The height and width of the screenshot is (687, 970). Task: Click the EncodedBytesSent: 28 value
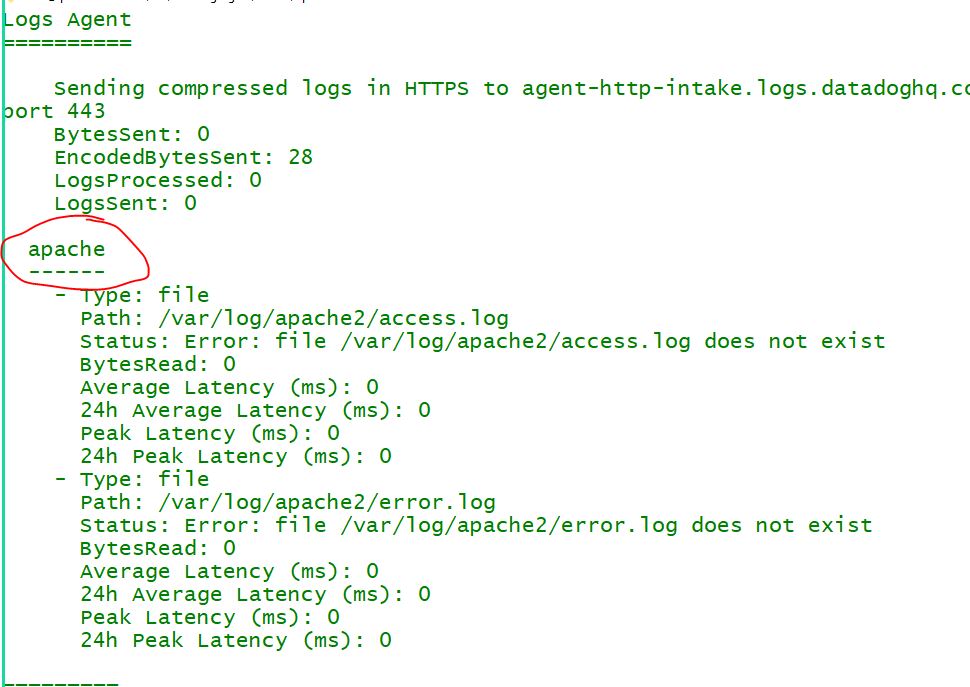click(x=183, y=157)
